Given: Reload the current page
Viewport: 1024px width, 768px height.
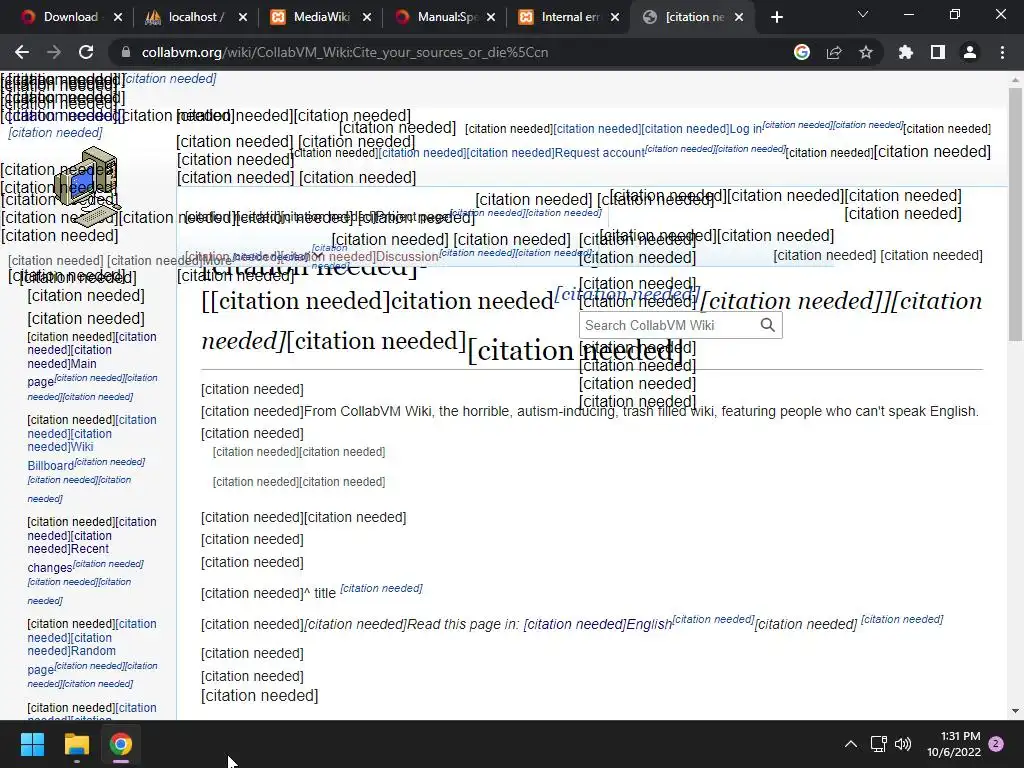Looking at the screenshot, I should pyautogui.click(x=86, y=52).
